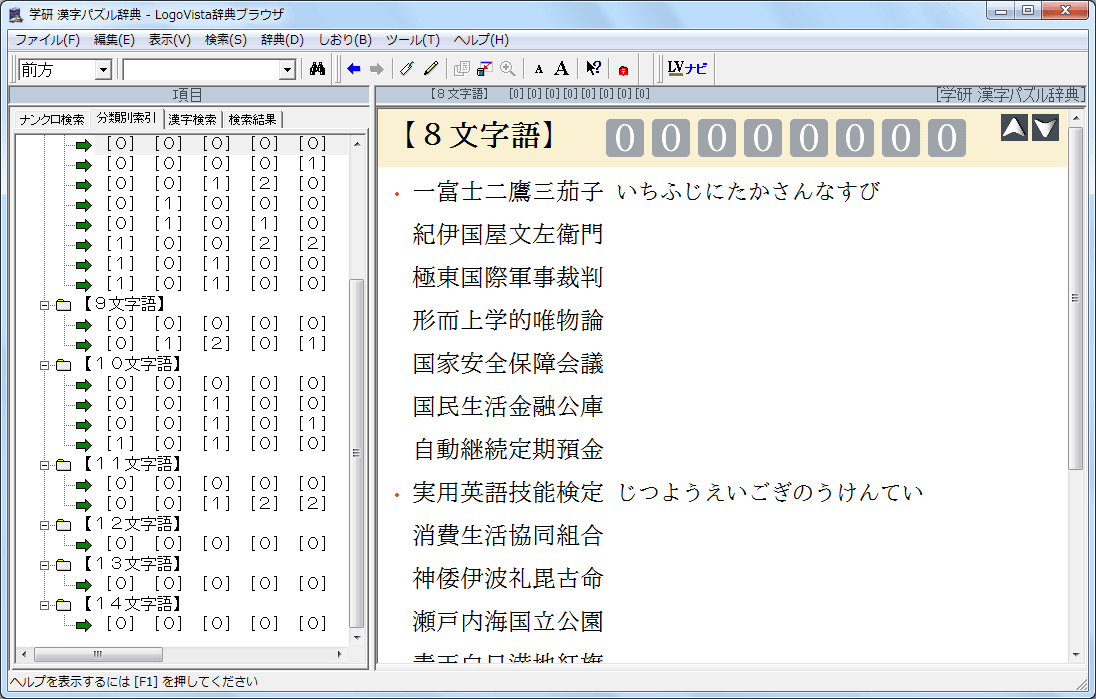Image resolution: width=1096 pixels, height=699 pixels.
Task: Click green arrow under 【12文字語】 folder
Action: (x=84, y=545)
